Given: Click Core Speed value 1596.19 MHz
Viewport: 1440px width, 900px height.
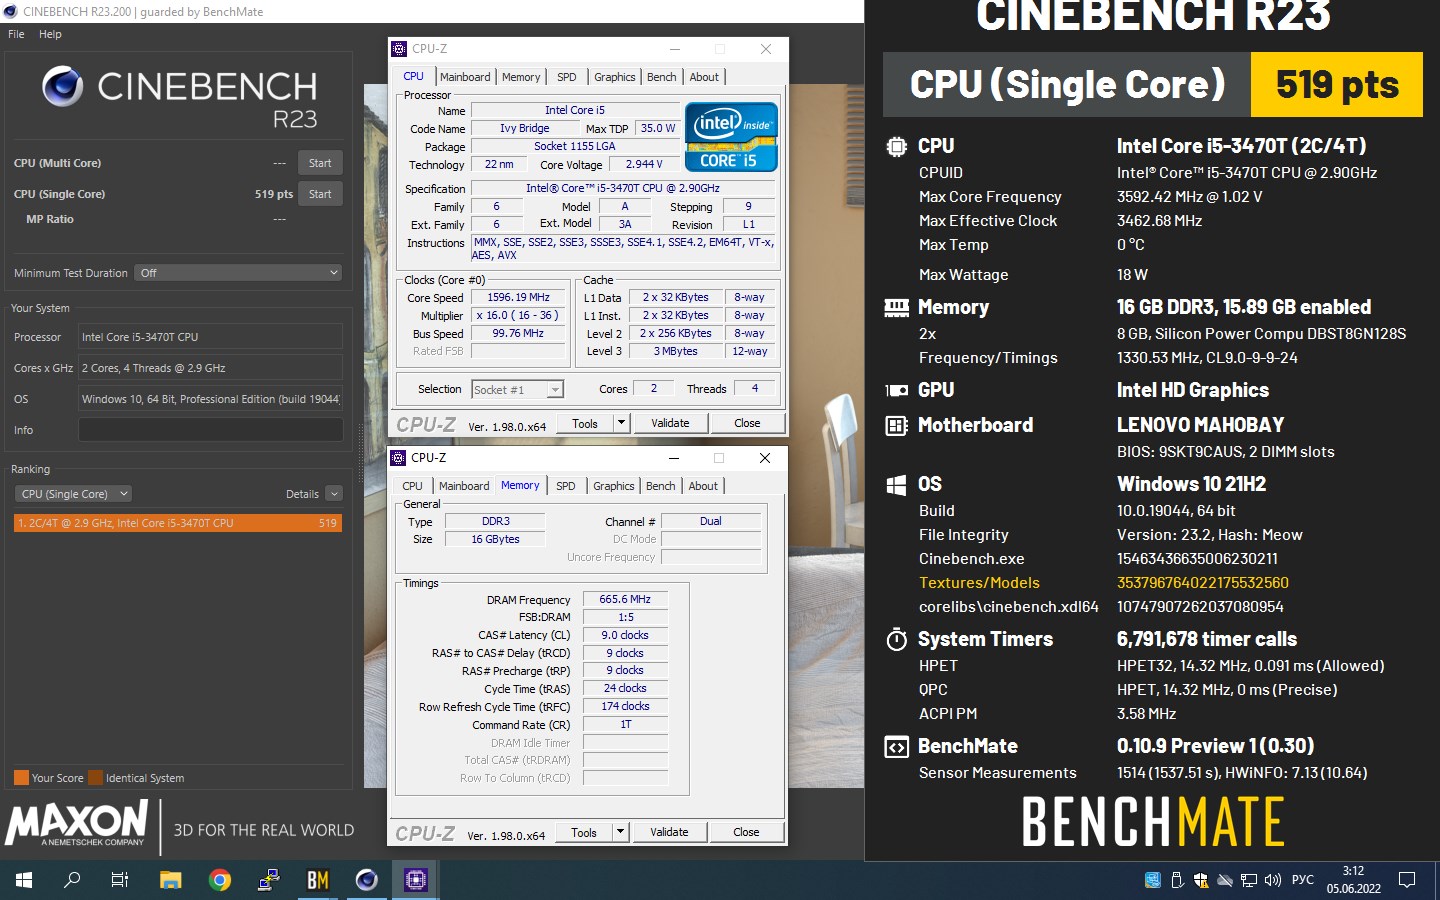Looking at the screenshot, I should [518, 298].
